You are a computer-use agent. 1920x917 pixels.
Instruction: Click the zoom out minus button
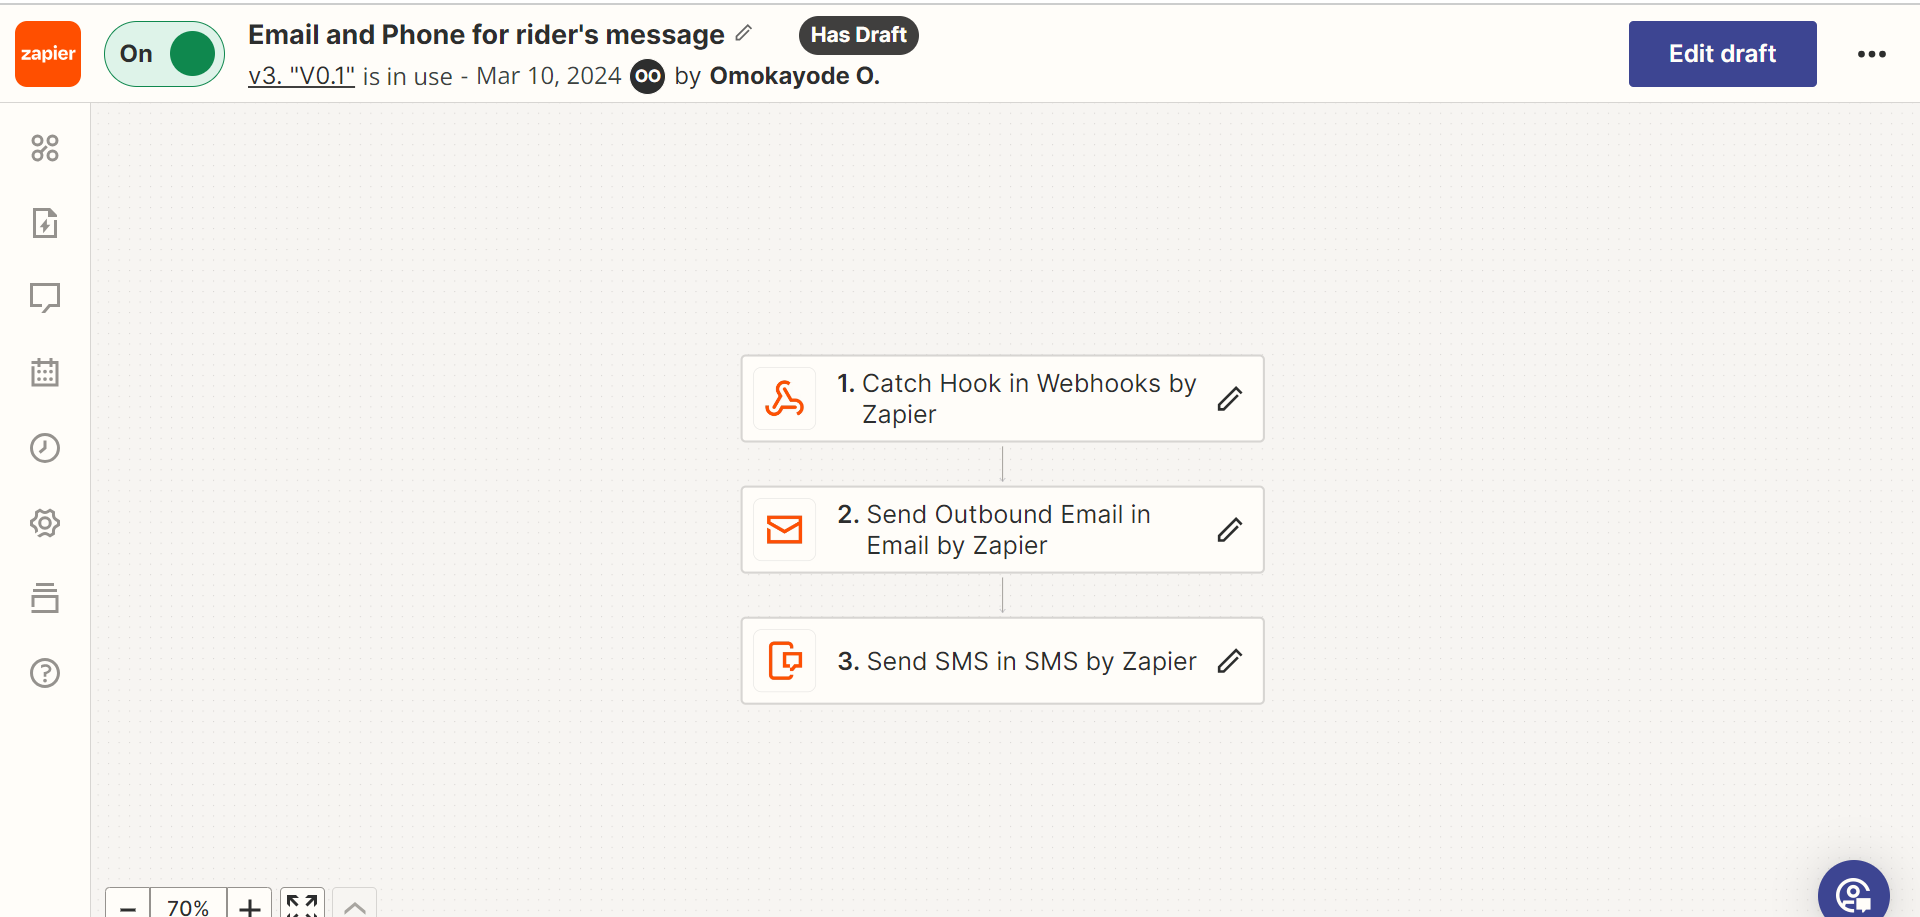128,905
